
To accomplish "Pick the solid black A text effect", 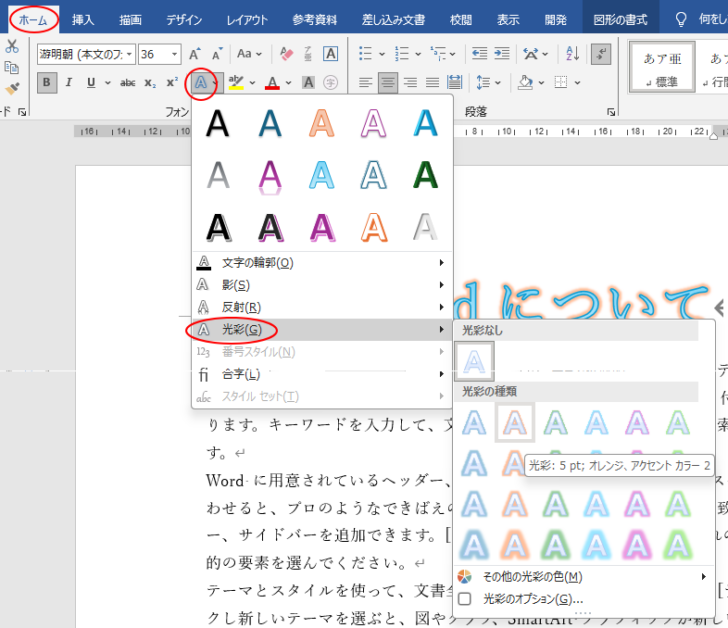I will tap(217, 124).
